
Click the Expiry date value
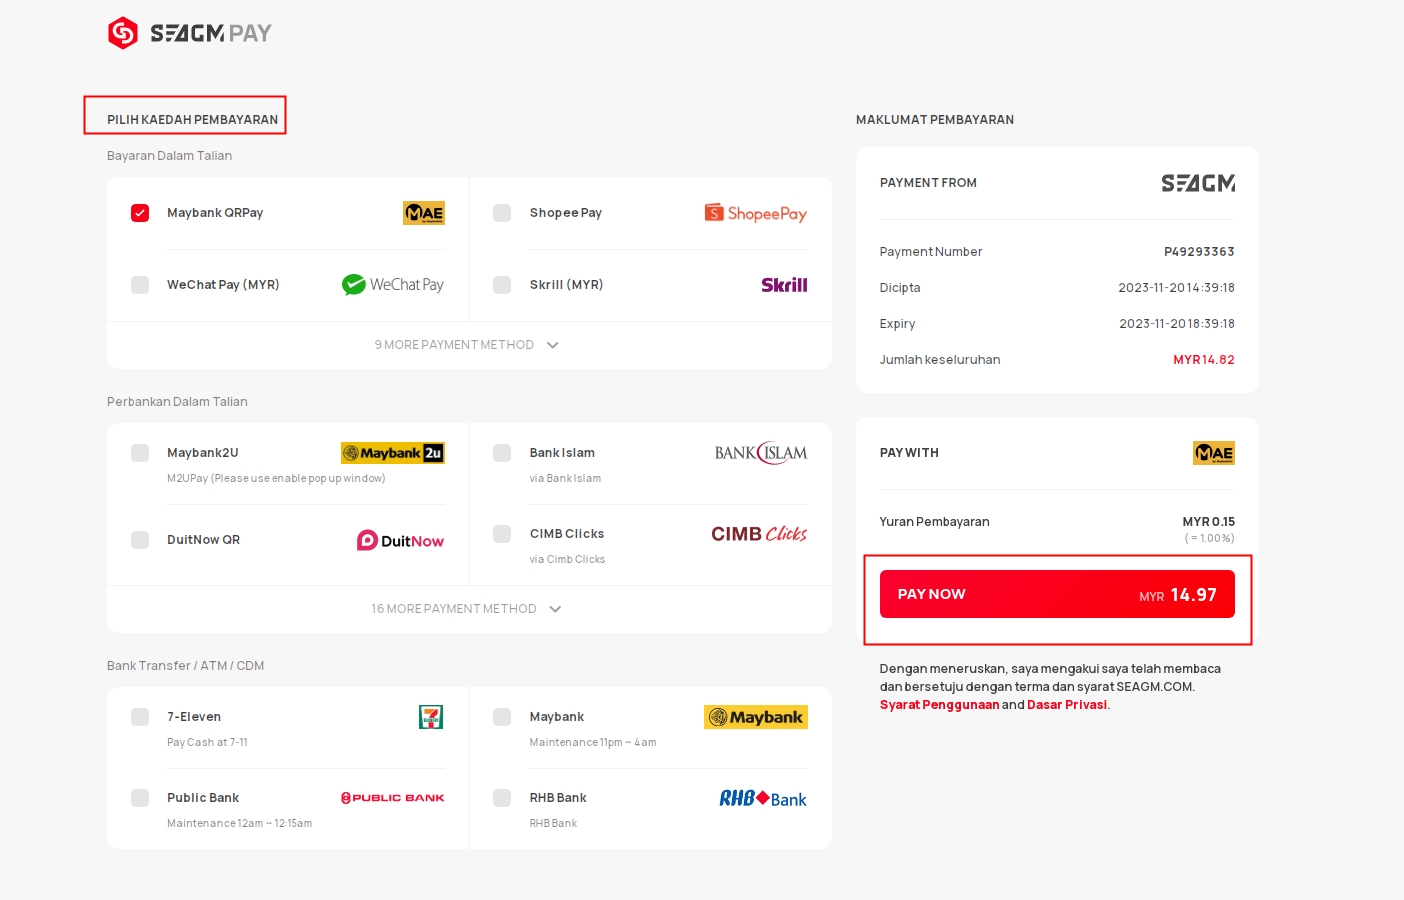click(x=1177, y=324)
